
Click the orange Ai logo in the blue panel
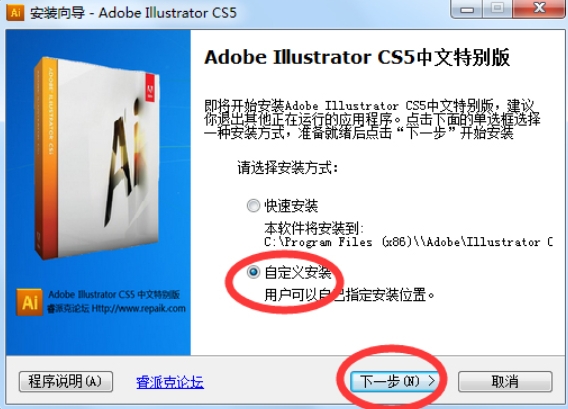click(29, 302)
